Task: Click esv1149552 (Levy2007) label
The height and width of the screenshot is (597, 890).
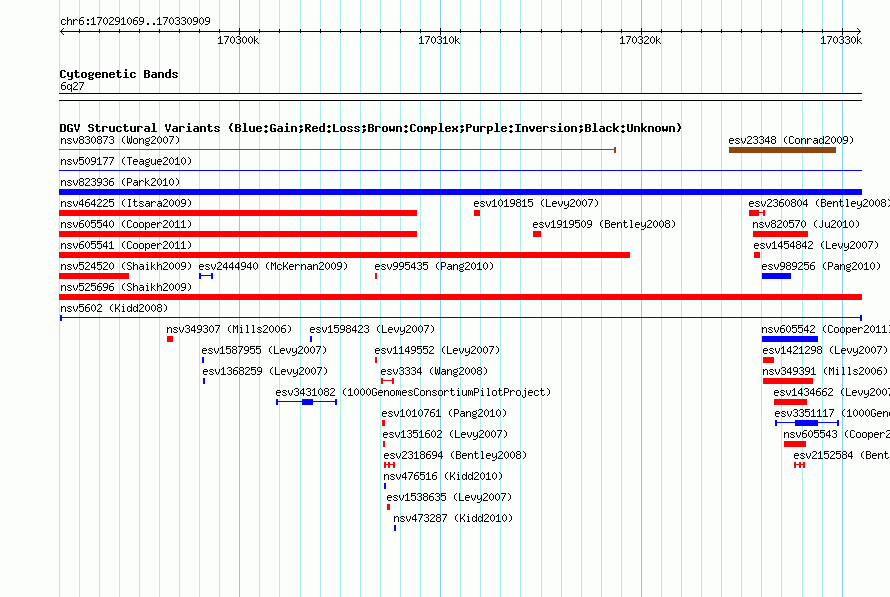Action: tap(437, 350)
